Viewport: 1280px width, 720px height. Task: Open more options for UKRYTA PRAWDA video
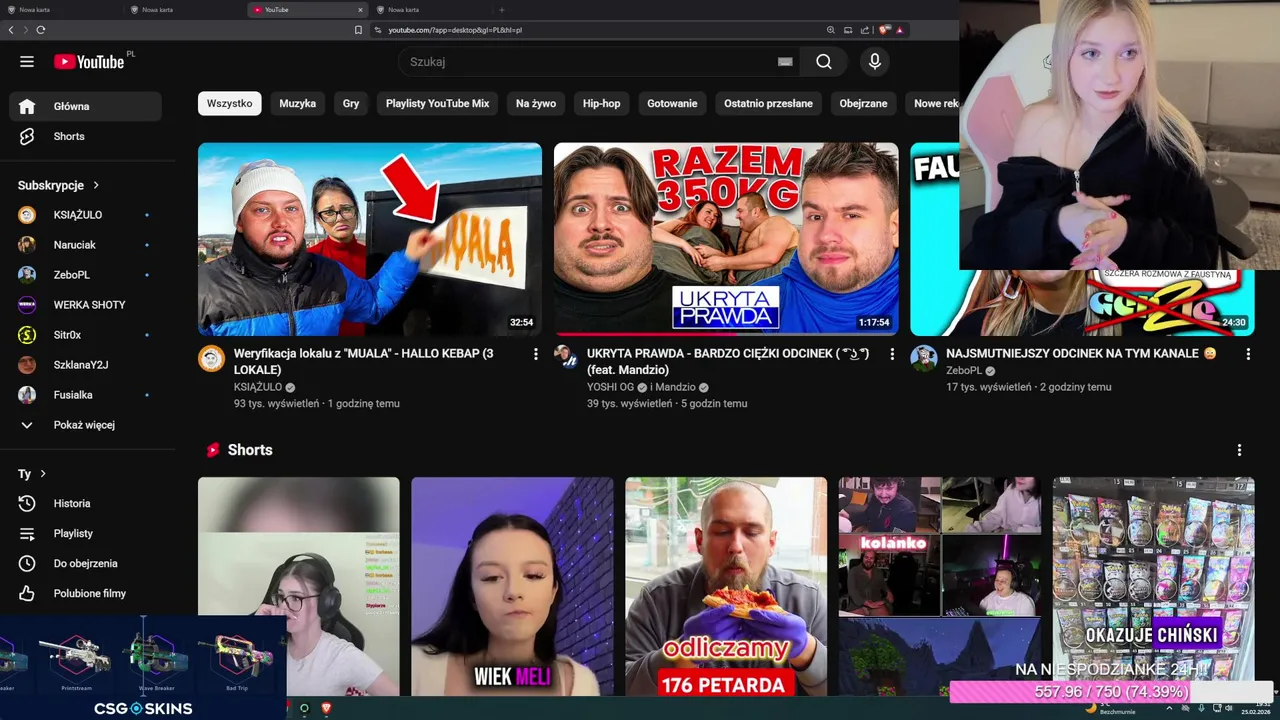point(892,354)
